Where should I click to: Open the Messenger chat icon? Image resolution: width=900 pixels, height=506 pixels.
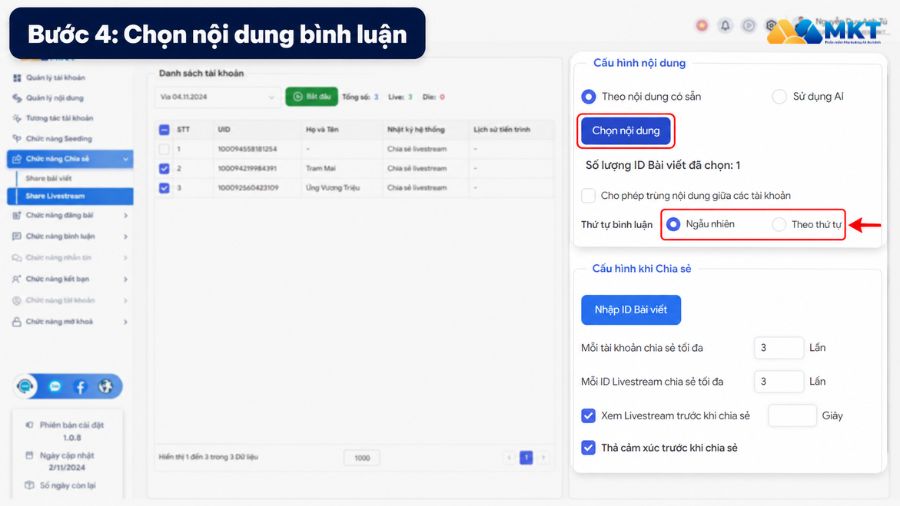(x=55, y=387)
